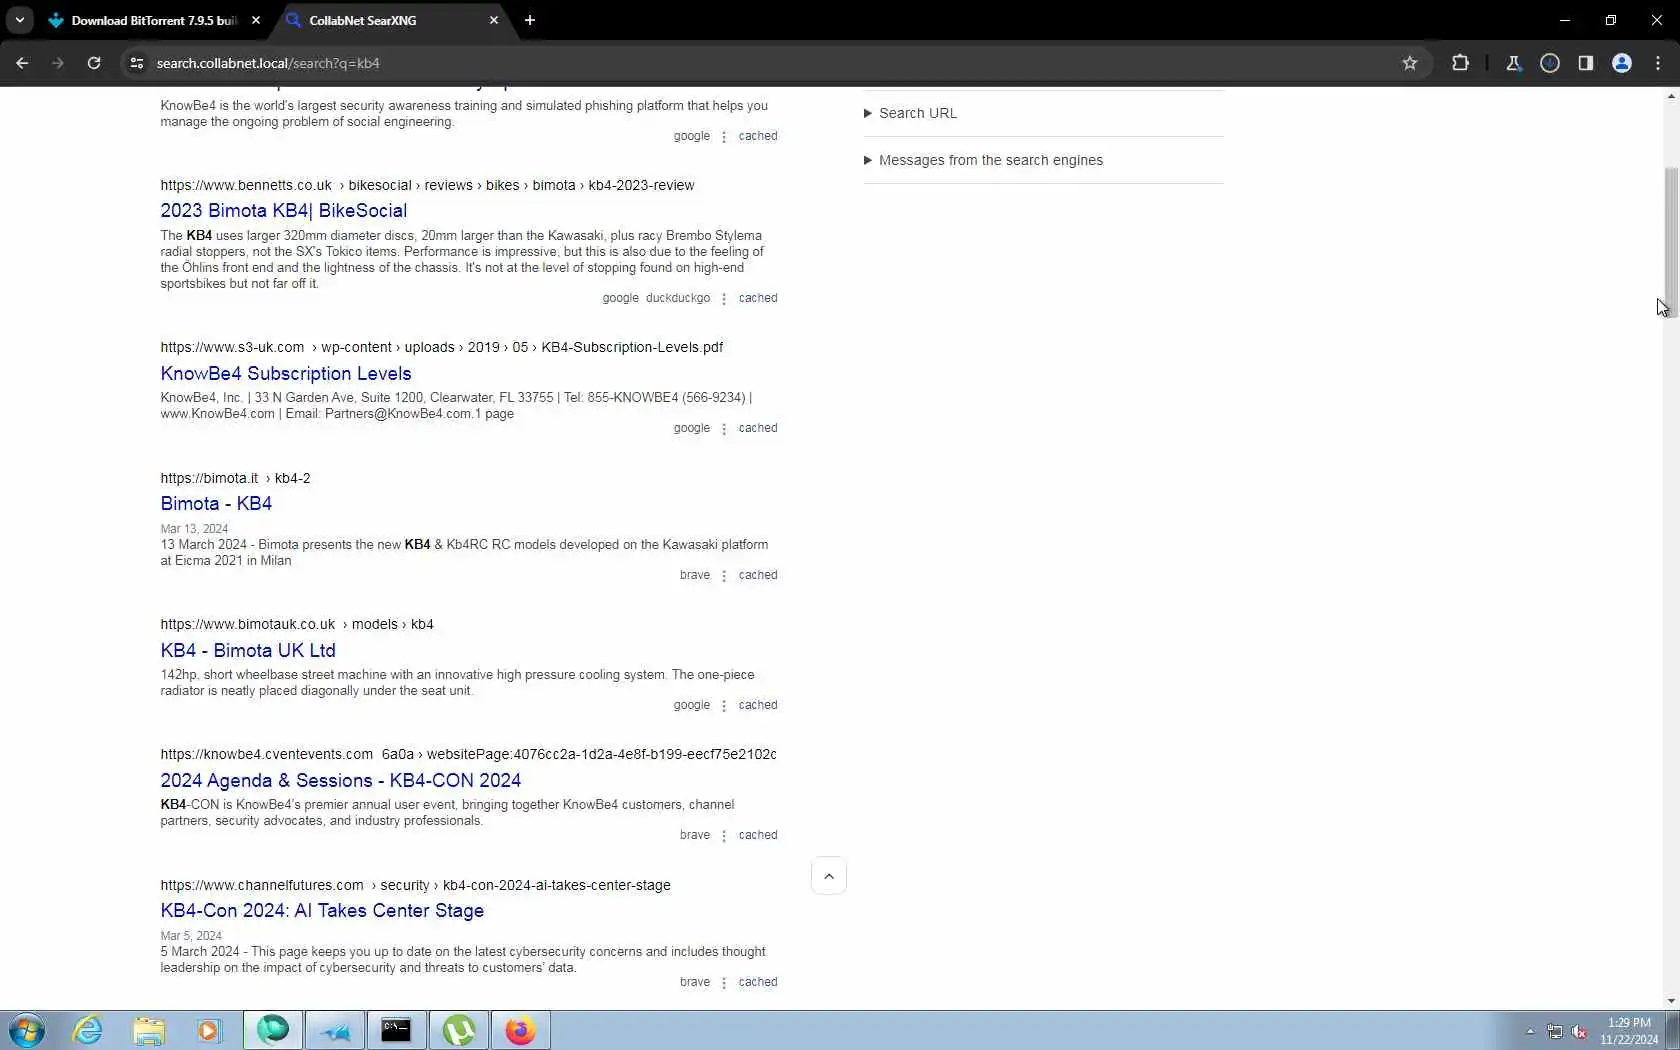This screenshot has width=1680, height=1050.
Task: Click the bimota.it kb4-2 URL
Action: click(235, 478)
